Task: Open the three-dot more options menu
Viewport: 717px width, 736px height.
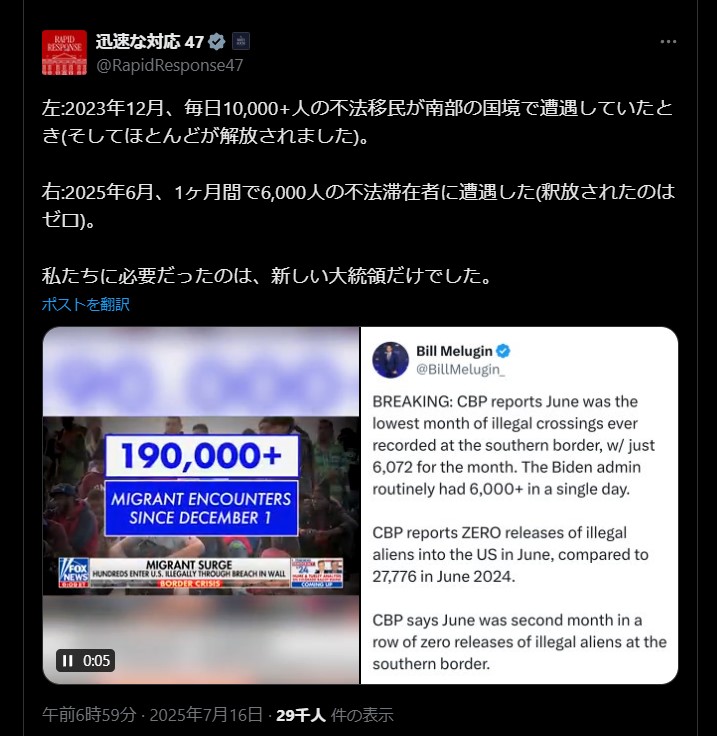Action: (x=668, y=42)
